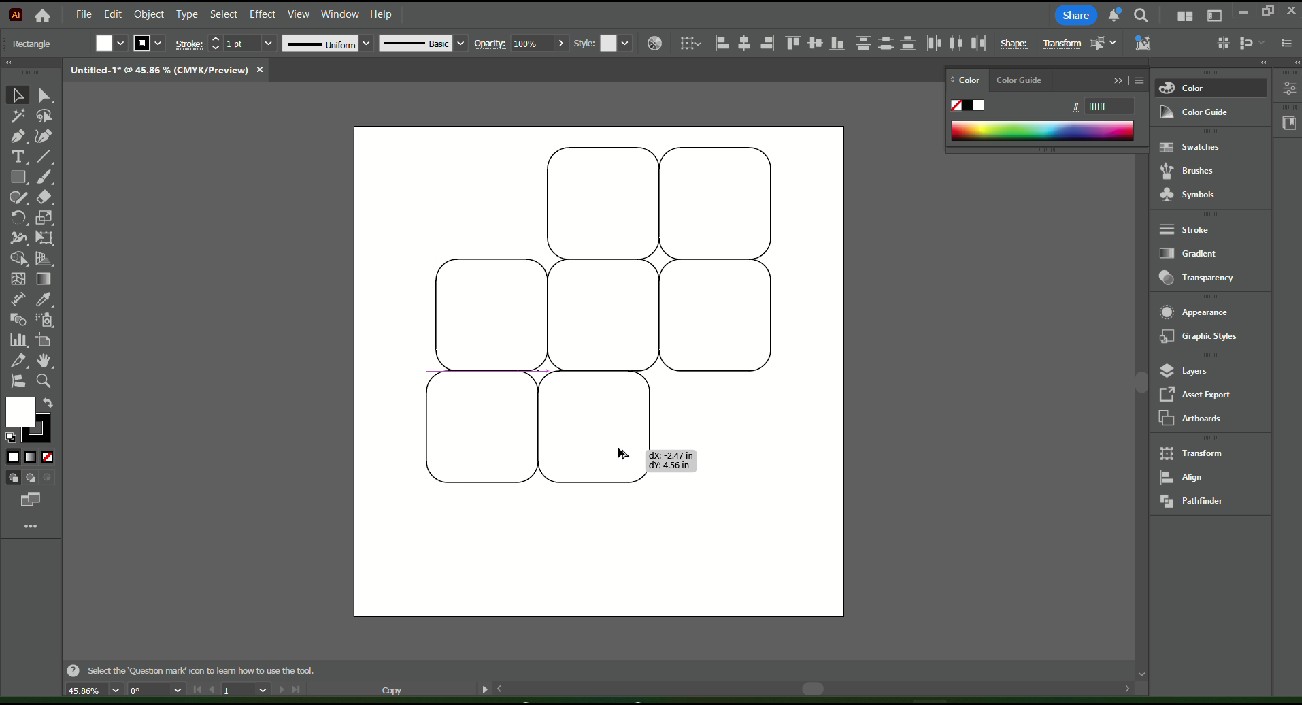This screenshot has width=1302, height=705.
Task: Select the Paintbrush tool
Action: coord(44,177)
